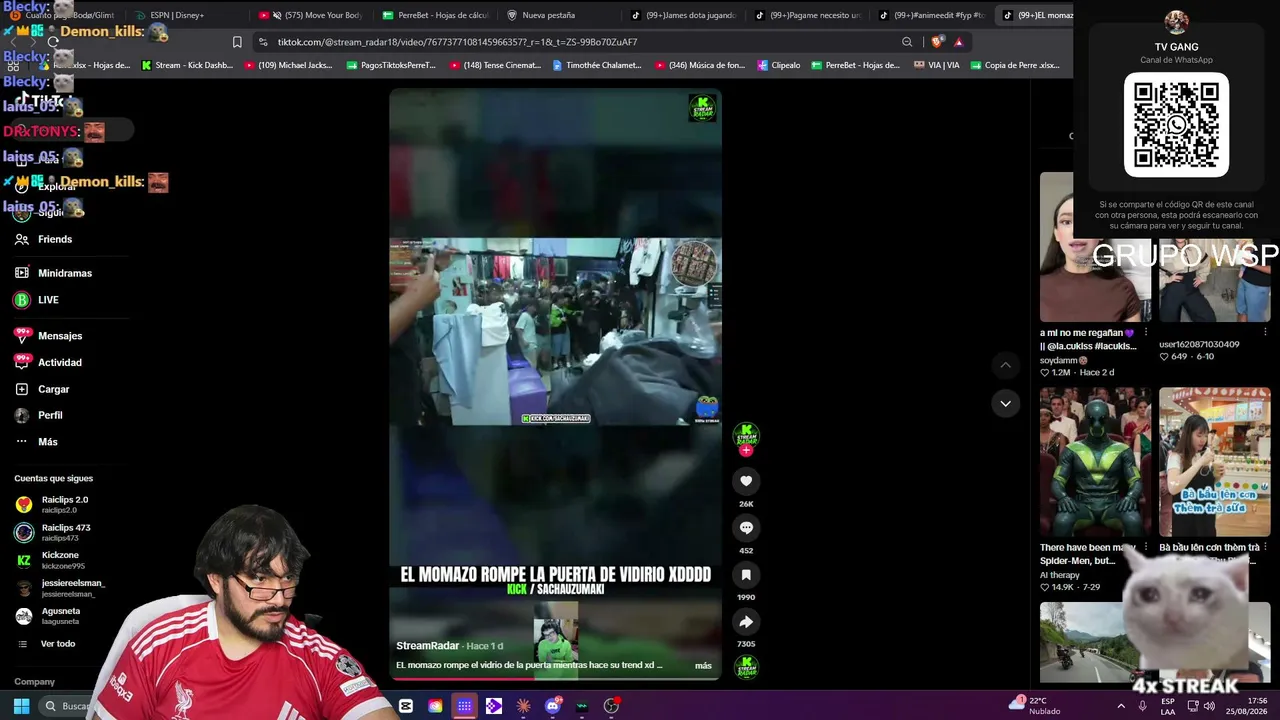Save the video with the bookmark icon (1990)
The image size is (1280, 720).
(x=746, y=575)
